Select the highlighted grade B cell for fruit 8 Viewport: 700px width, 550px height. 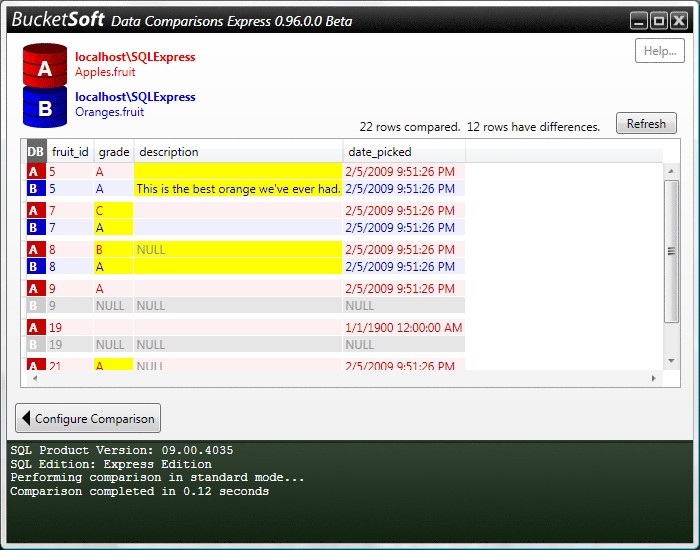[113, 249]
